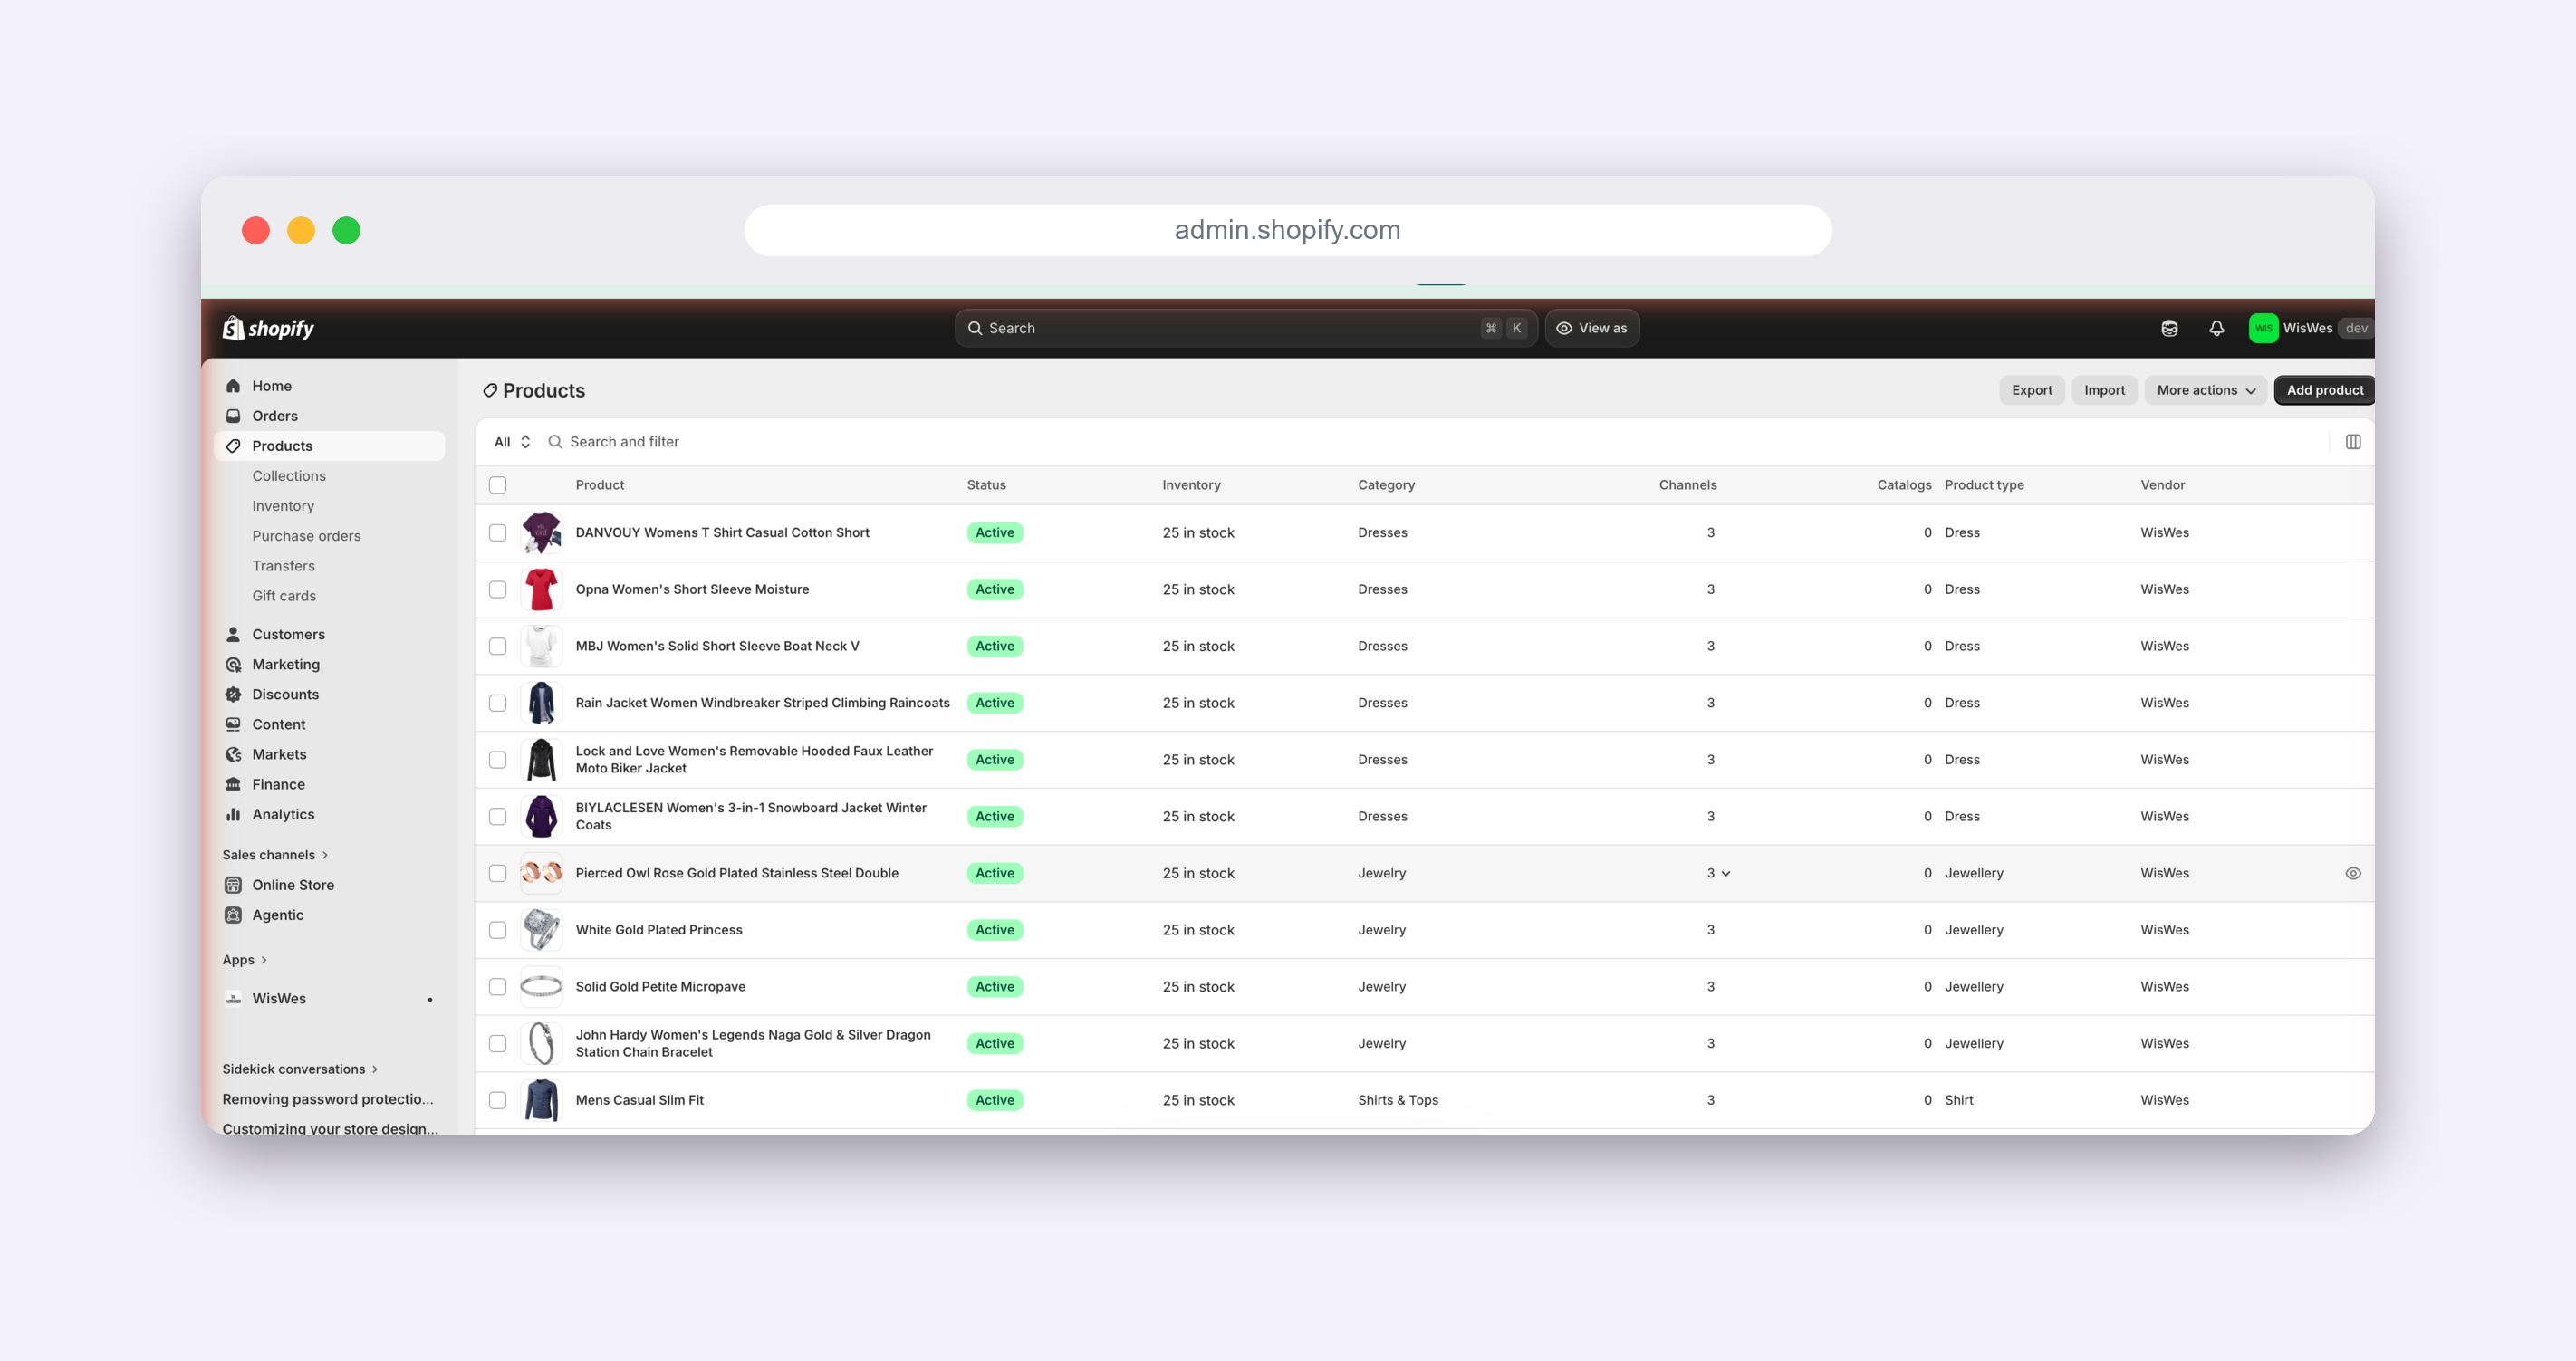Open the View as button
Screen dimensions: 2576x1361
coord(1592,328)
